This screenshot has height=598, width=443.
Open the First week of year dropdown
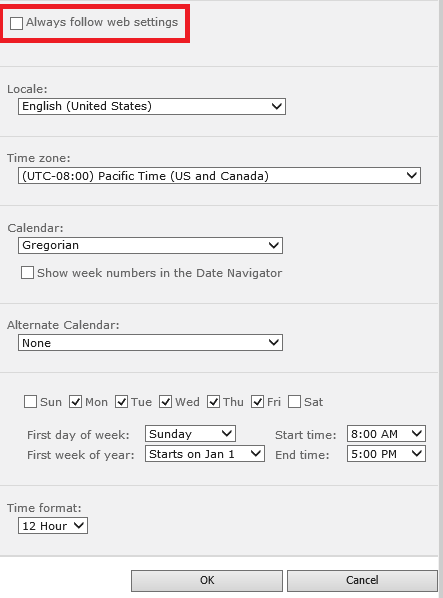pyautogui.click(x=205, y=454)
